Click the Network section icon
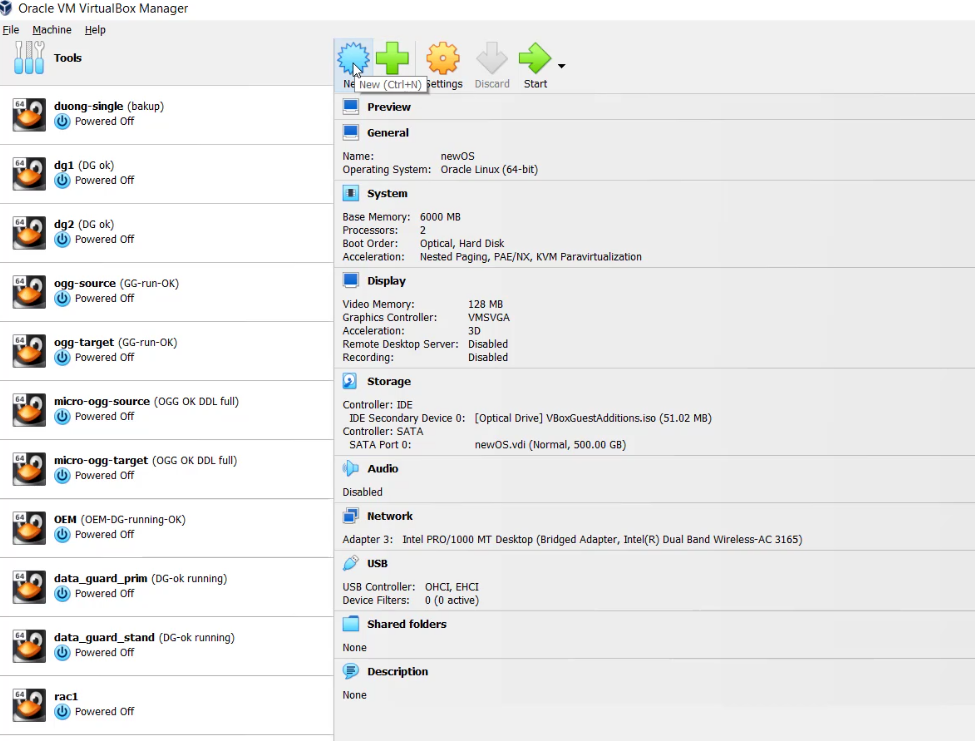 pos(350,516)
